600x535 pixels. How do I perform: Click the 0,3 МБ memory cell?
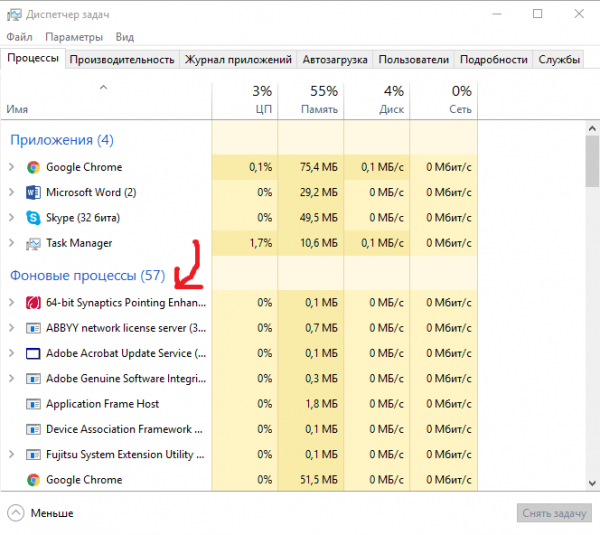coord(311,379)
